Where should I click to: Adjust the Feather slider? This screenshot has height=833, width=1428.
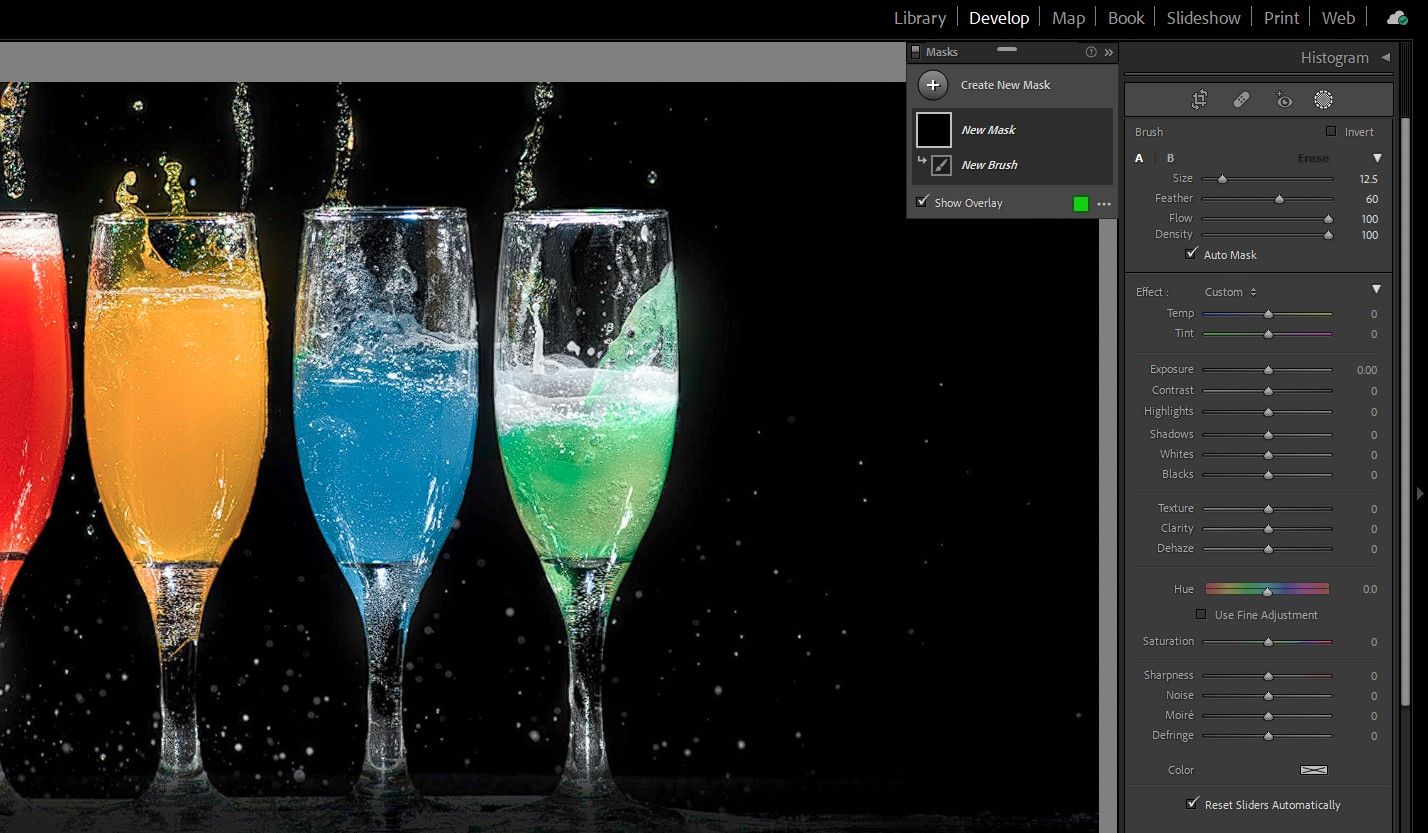point(1268,199)
